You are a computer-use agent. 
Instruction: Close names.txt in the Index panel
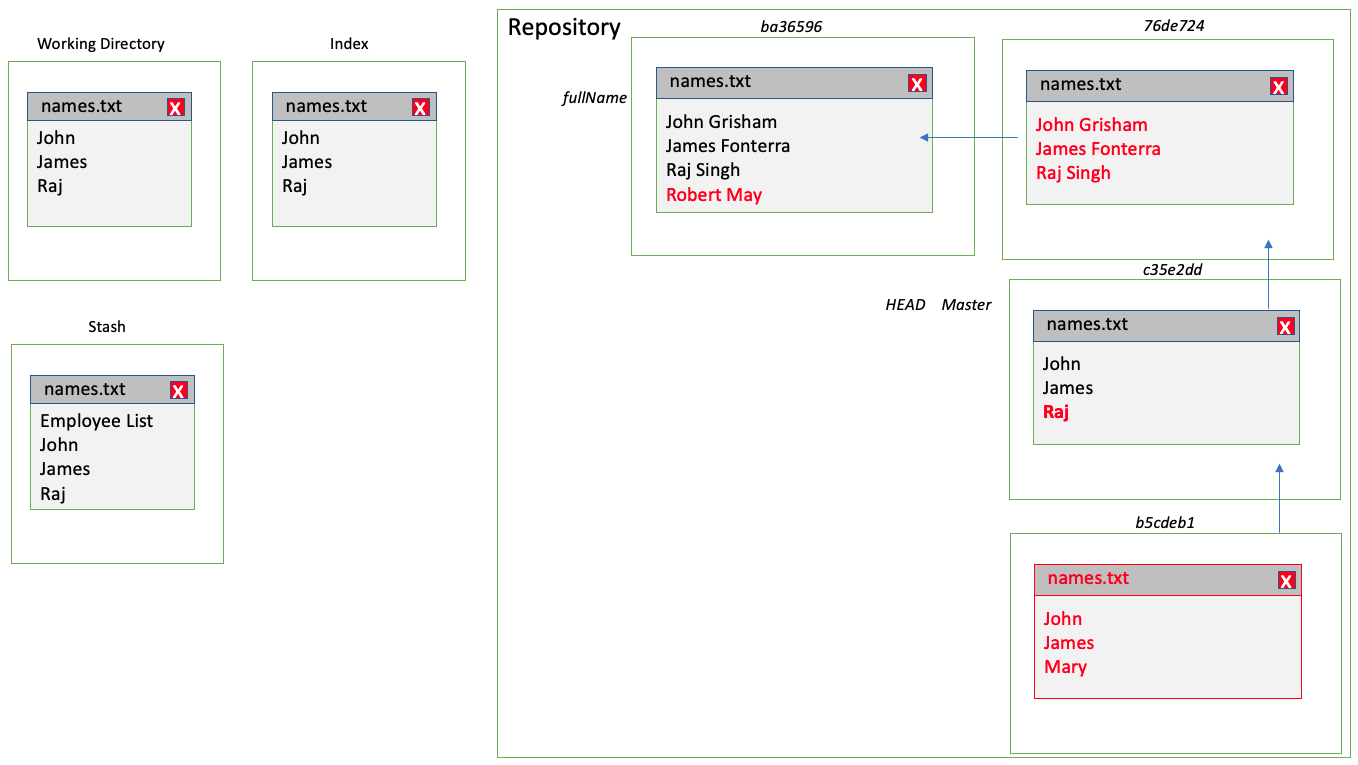tap(420, 106)
